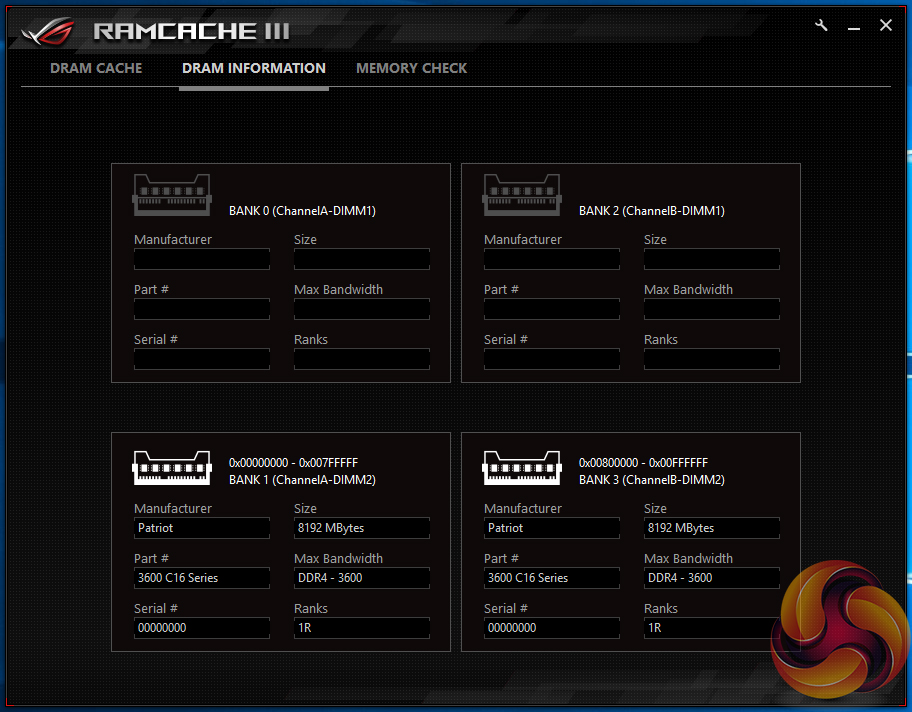Click the BANK 1 memory module icon
This screenshot has height=712, width=912.
point(172,468)
